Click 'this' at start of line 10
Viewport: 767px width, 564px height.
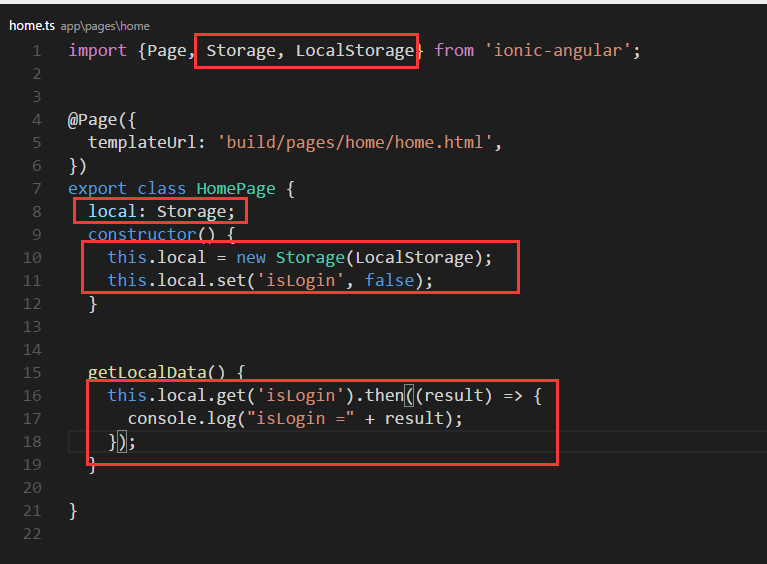click(x=127, y=258)
